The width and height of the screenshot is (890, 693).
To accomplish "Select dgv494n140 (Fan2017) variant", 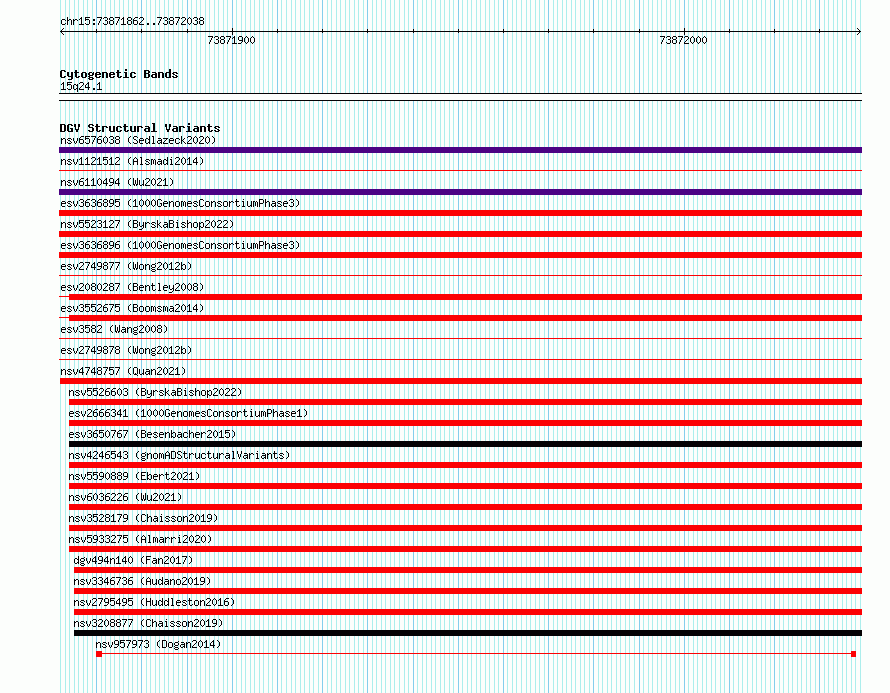I will (133, 560).
